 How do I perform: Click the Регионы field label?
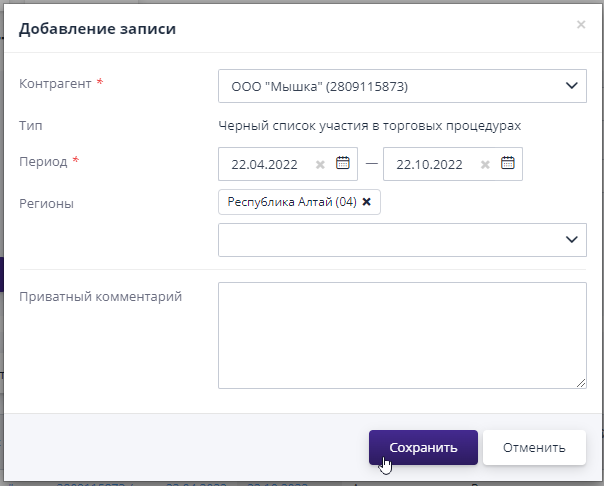46,203
